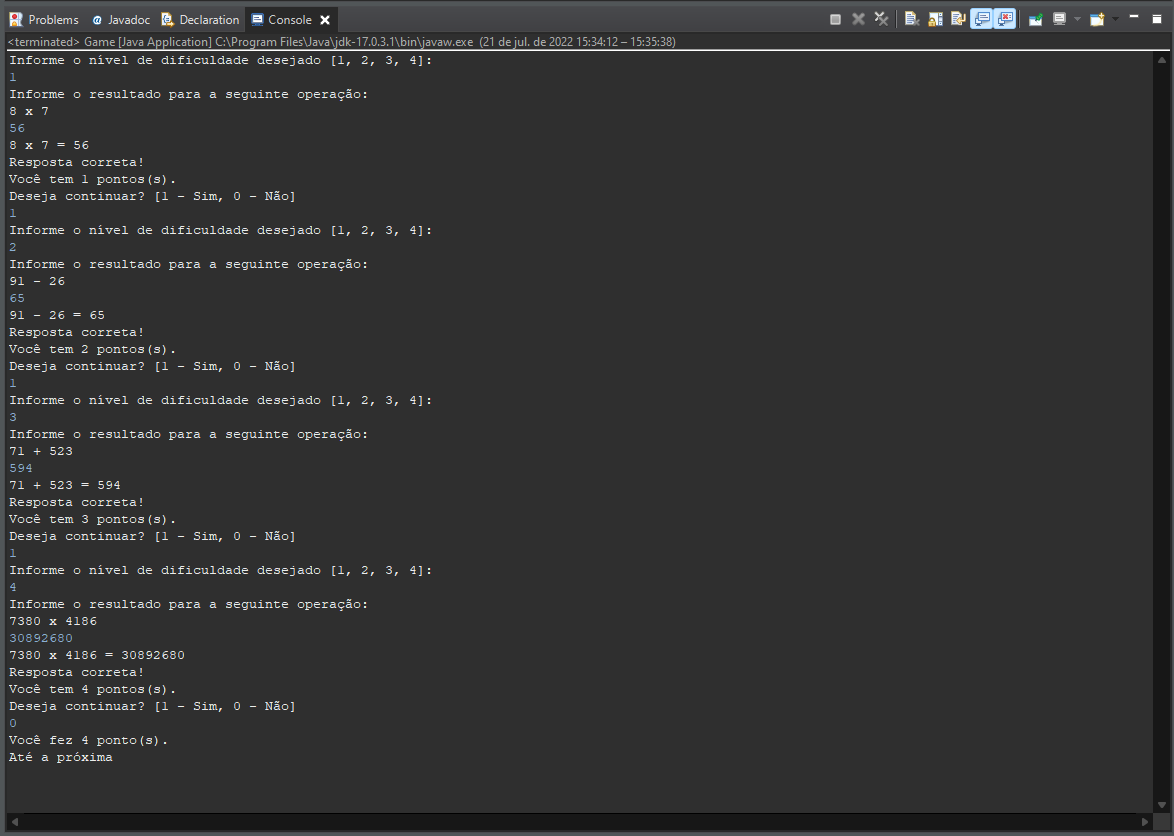Click the Terminate button
The image size is (1174, 836).
tap(837, 18)
